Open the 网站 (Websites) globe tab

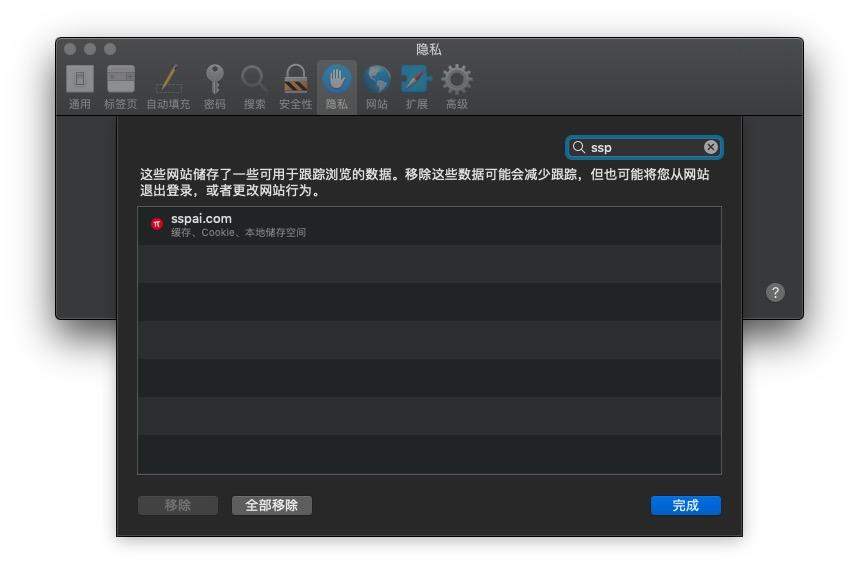coord(377,87)
